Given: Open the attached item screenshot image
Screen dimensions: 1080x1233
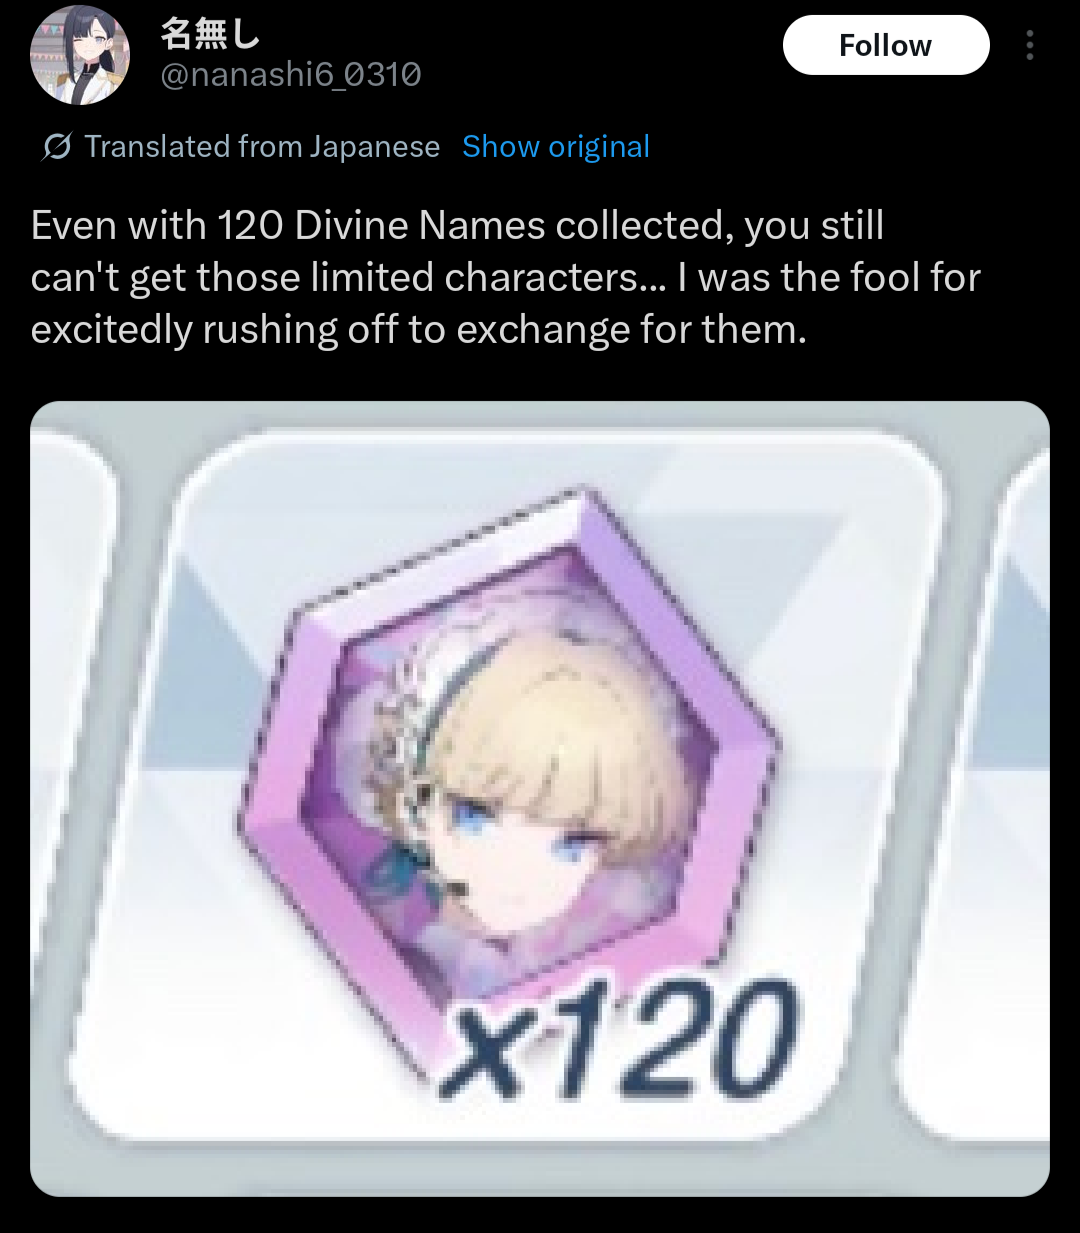Looking at the screenshot, I should coord(540,798).
